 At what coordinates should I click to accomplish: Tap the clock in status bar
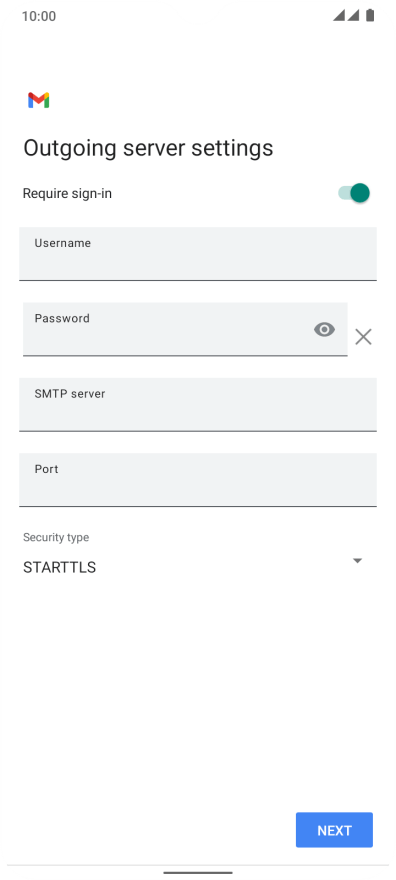tap(39, 16)
